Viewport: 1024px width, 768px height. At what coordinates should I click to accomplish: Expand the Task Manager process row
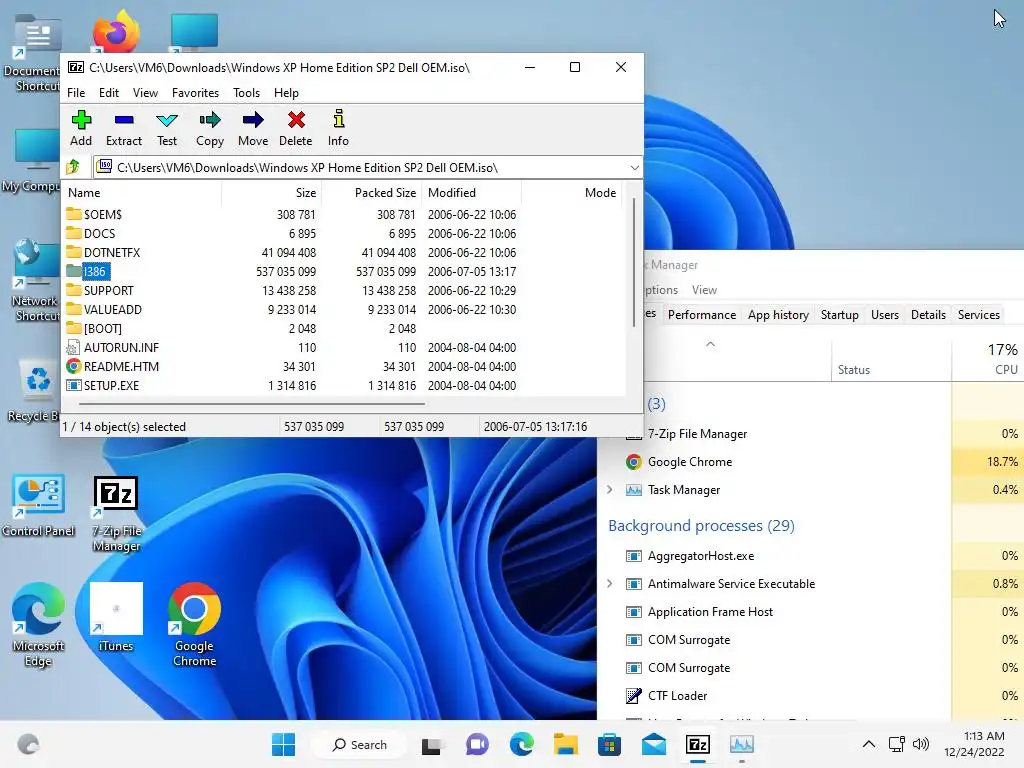coord(609,490)
